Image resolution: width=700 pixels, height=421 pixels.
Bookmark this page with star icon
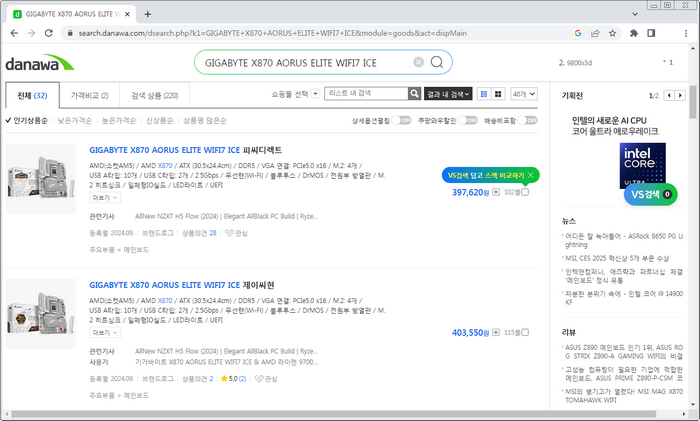(x=612, y=33)
